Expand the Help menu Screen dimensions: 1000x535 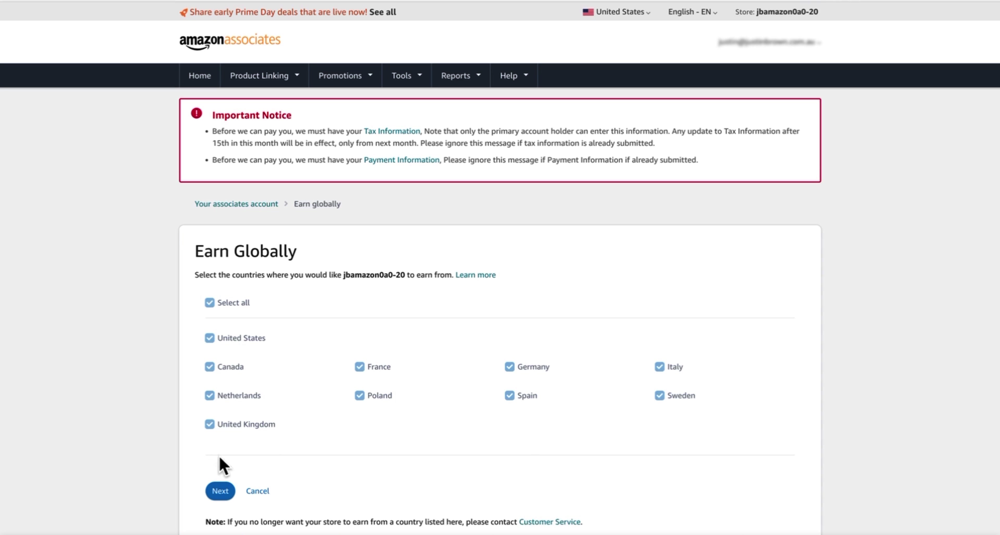[513, 75]
